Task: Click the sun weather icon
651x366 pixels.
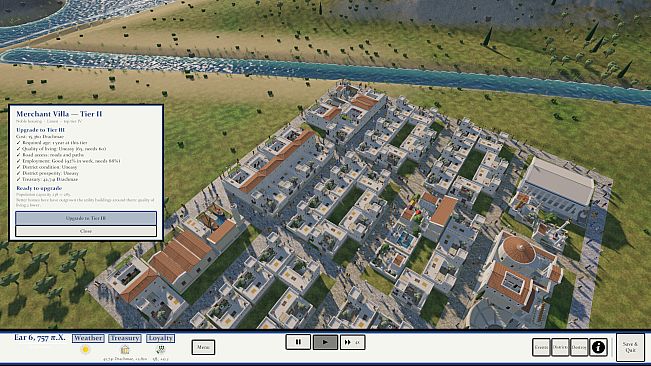Action: [86, 349]
